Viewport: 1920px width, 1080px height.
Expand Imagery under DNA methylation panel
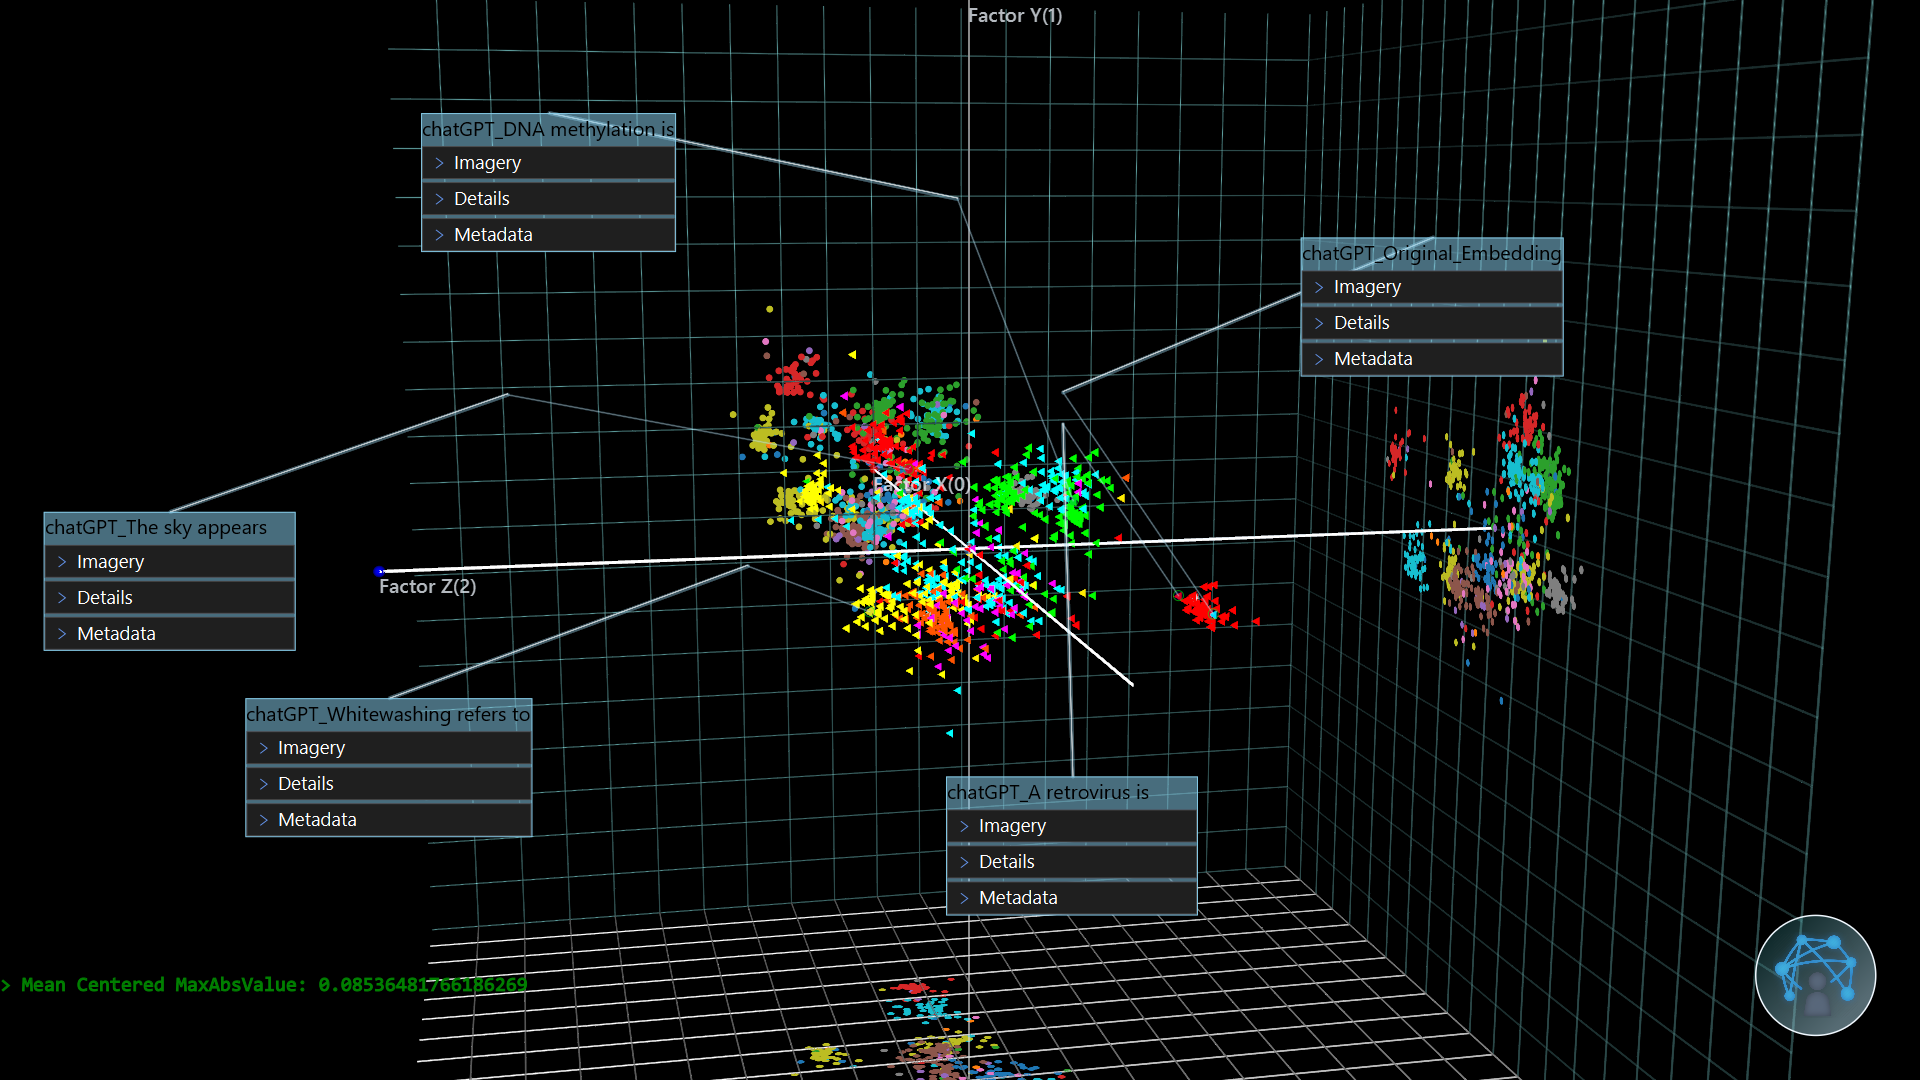487,163
